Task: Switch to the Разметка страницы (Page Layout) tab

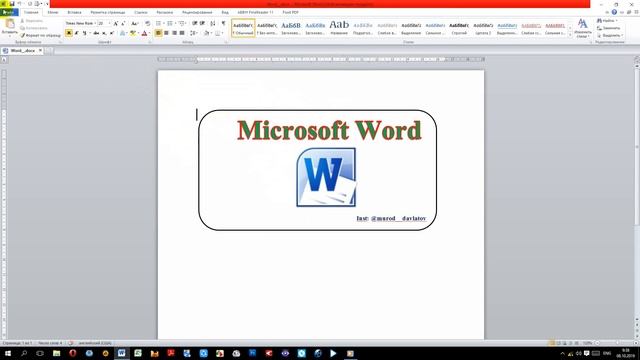Action: pyautogui.click(x=108, y=12)
